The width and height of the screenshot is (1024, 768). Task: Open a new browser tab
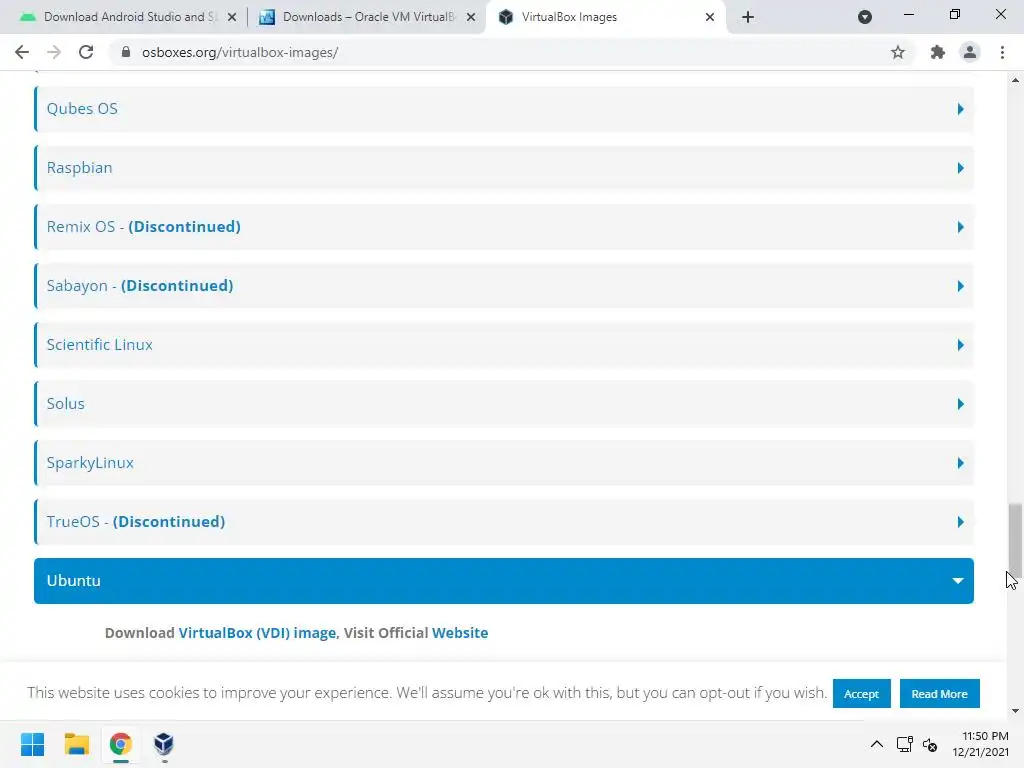(748, 17)
